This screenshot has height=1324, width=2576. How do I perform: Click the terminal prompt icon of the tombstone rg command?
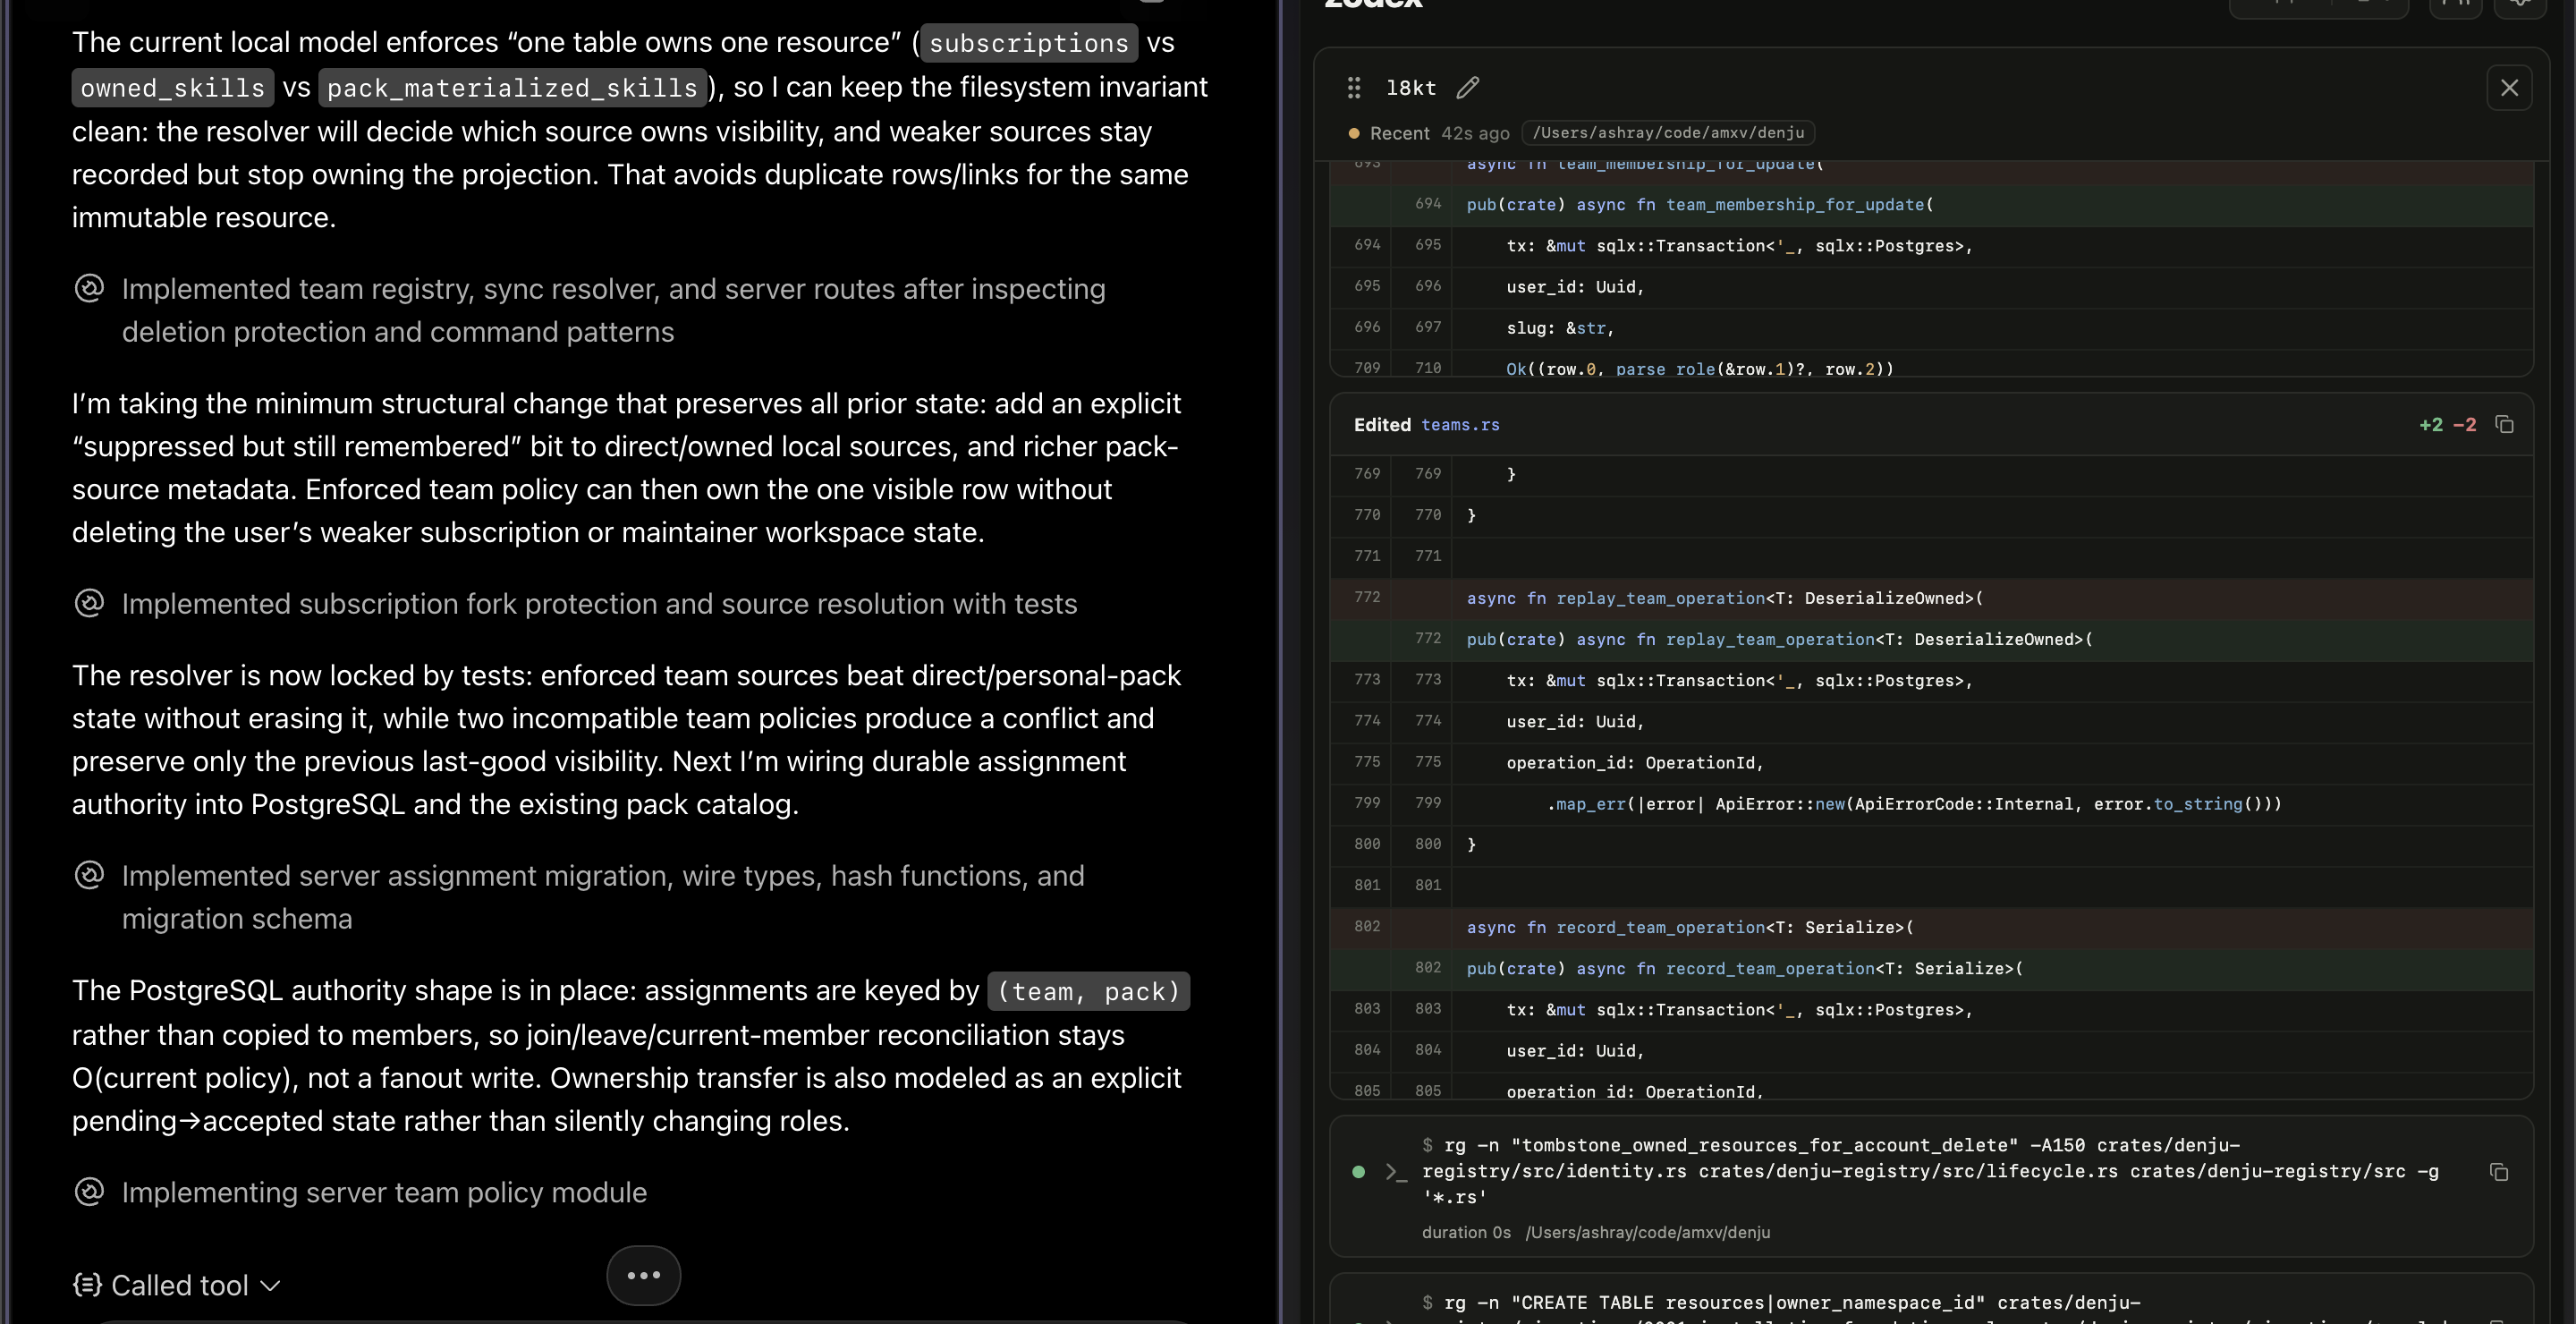(1396, 1172)
